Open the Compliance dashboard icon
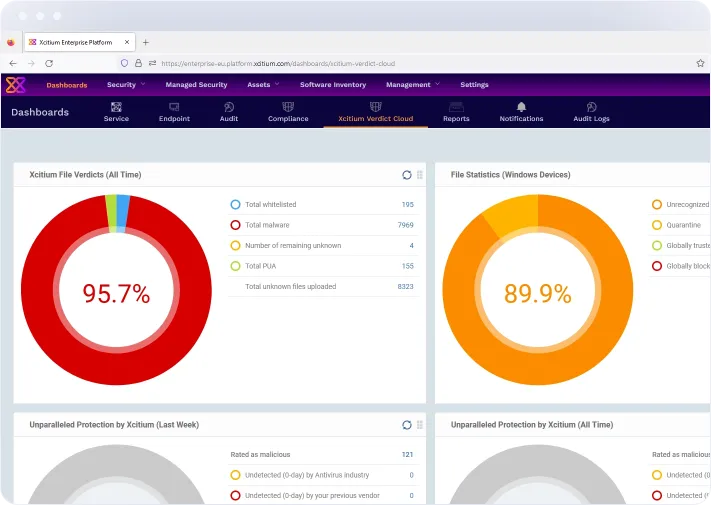 [288, 107]
